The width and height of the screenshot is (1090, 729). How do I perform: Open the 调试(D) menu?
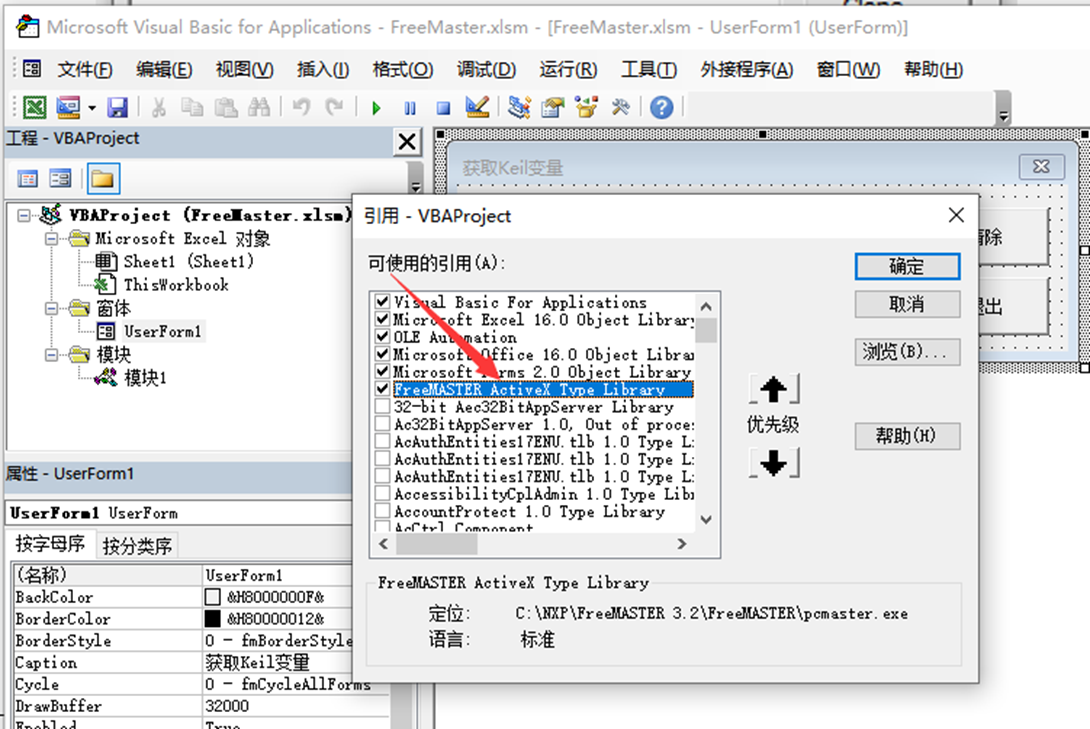[486, 69]
